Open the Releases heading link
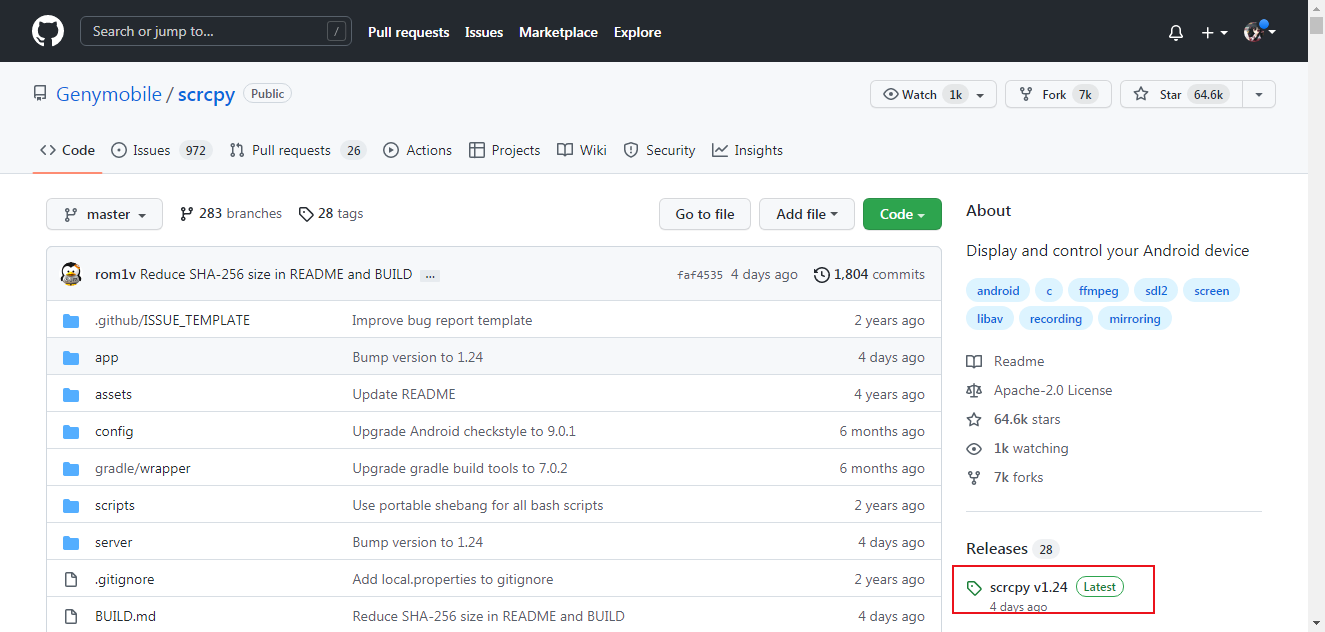This screenshot has height=632, width=1325. pyautogui.click(x=997, y=548)
